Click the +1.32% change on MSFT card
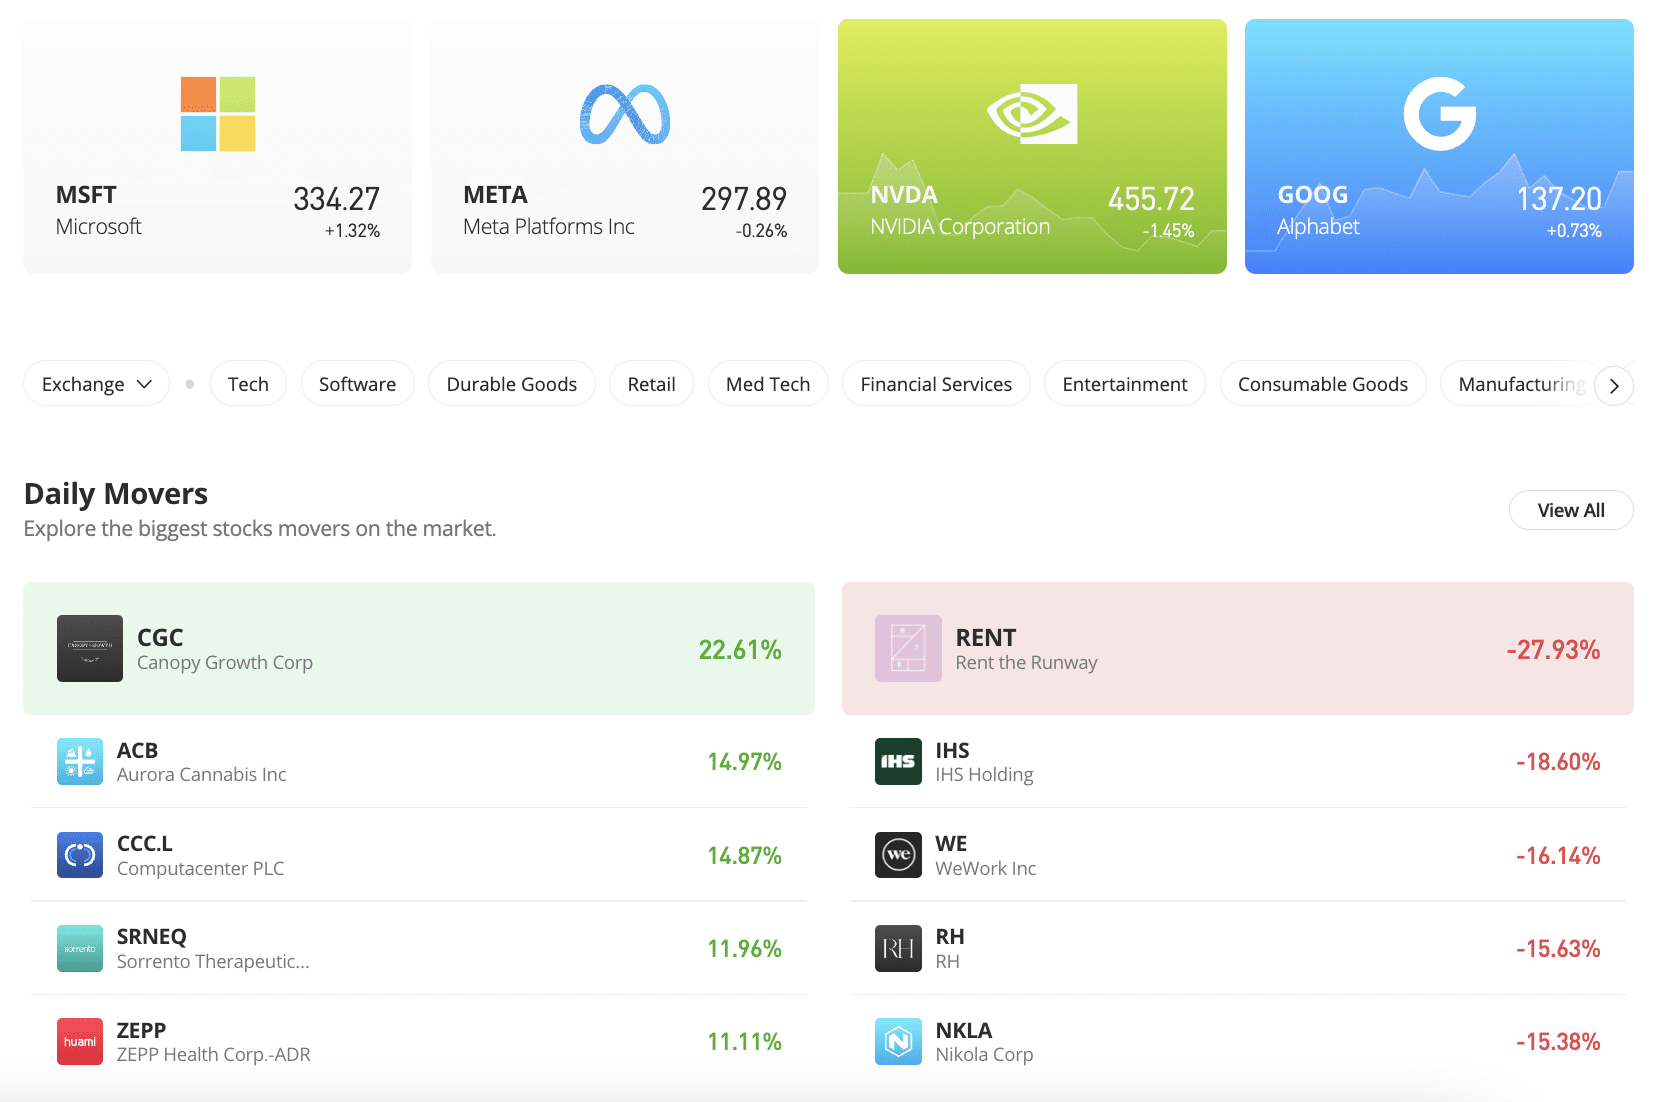 click(352, 231)
